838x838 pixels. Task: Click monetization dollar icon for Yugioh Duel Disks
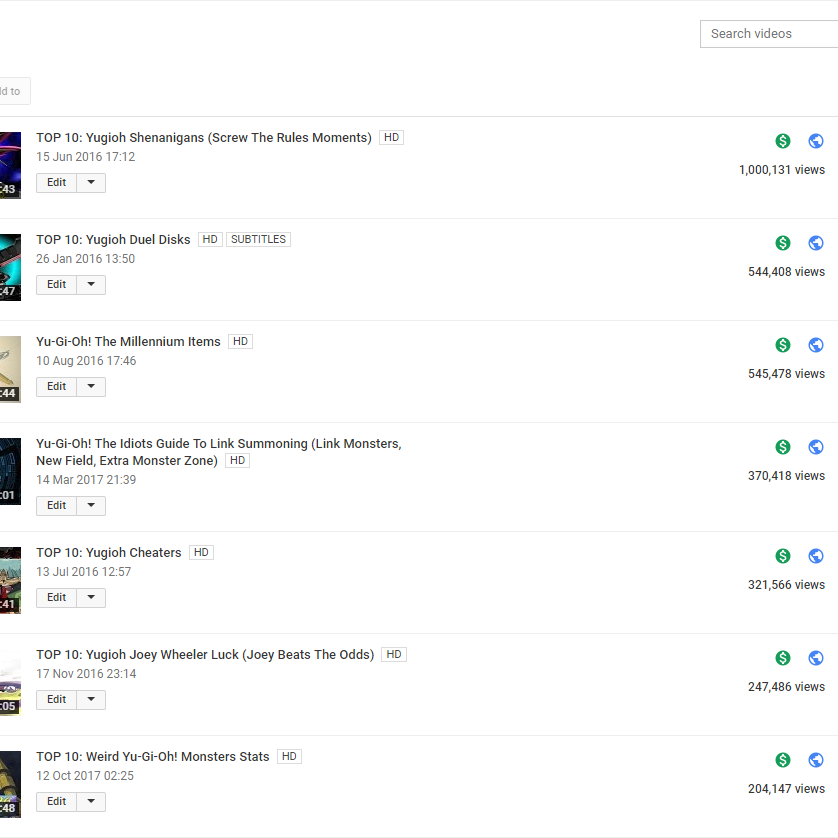pyautogui.click(x=783, y=243)
